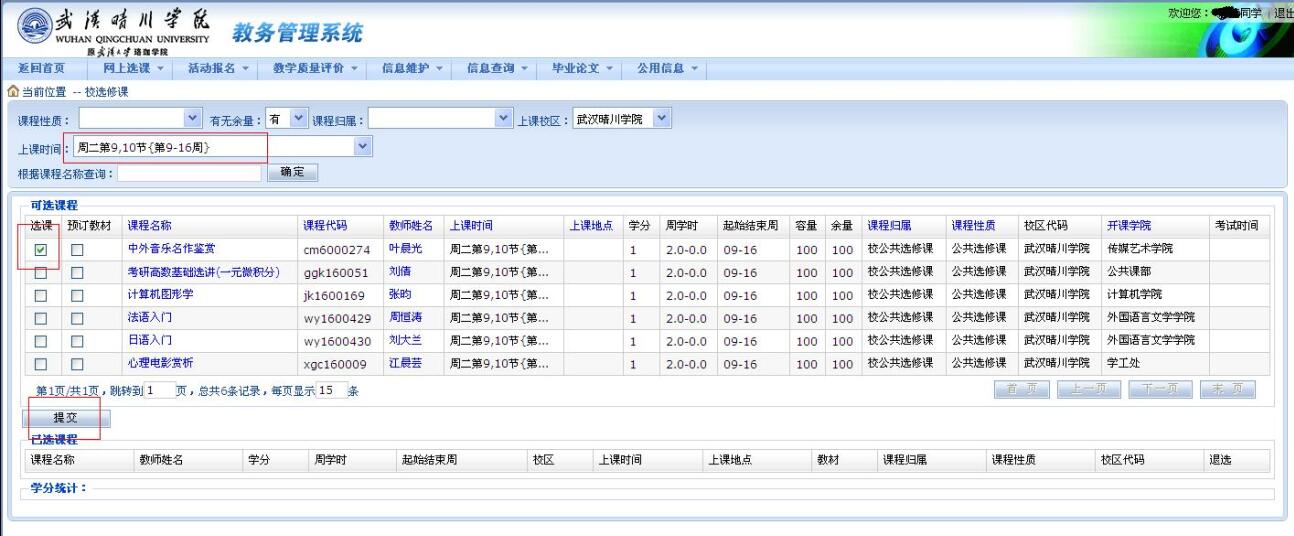The width and height of the screenshot is (1294, 536).
Task: Sort by 课程名称 column header
Action: tap(149, 225)
